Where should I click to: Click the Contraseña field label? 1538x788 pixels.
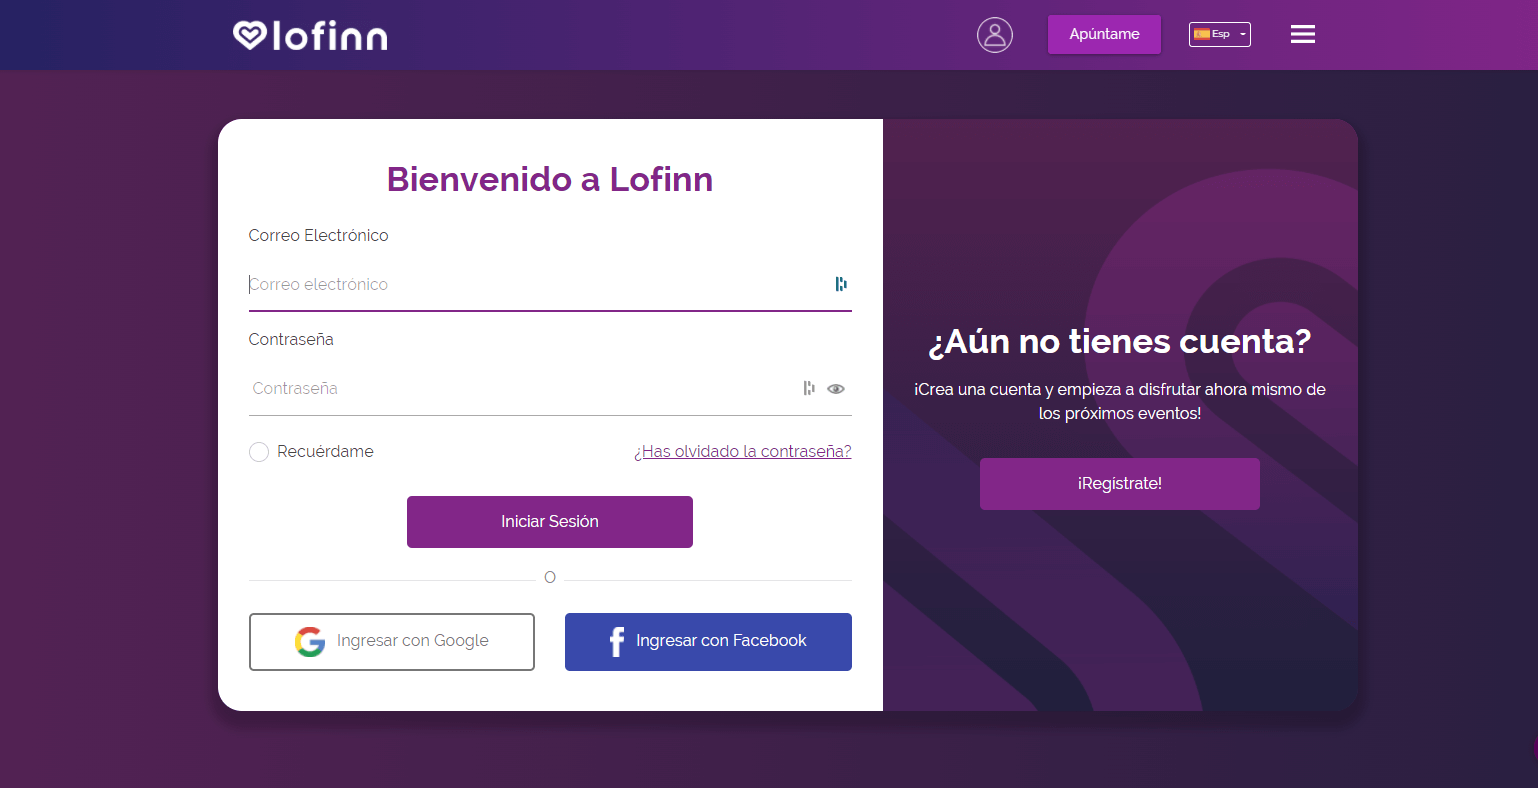tap(291, 340)
